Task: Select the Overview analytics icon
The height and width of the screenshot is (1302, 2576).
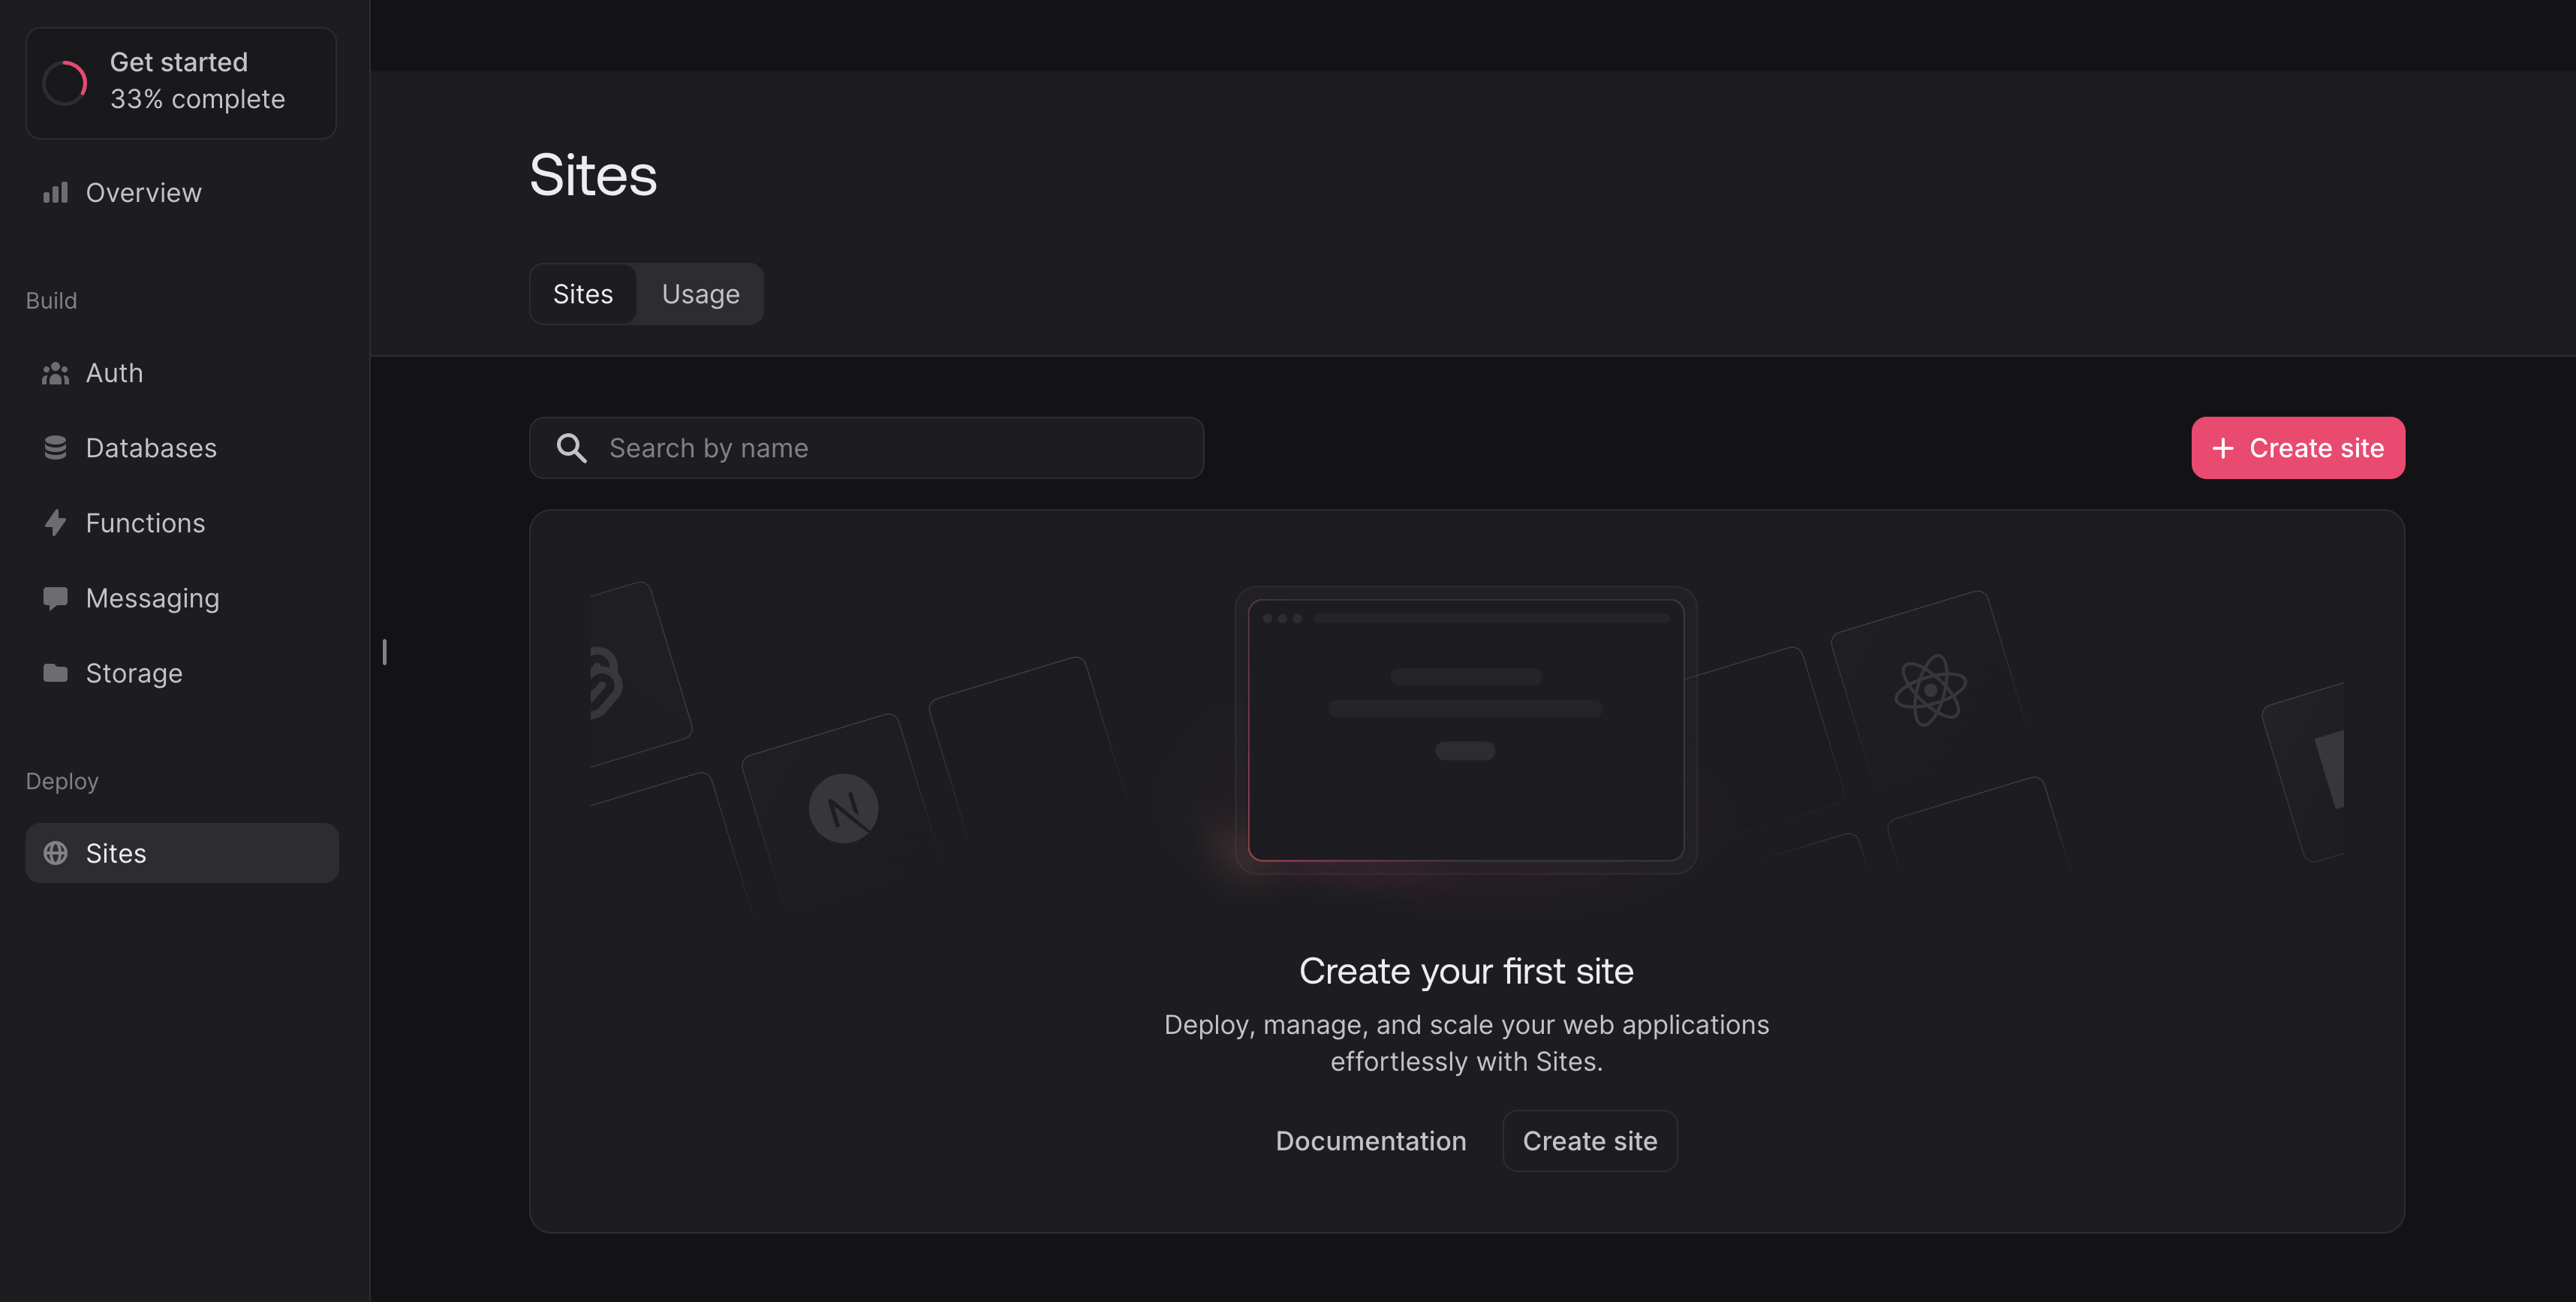Action: click(x=56, y=192)
